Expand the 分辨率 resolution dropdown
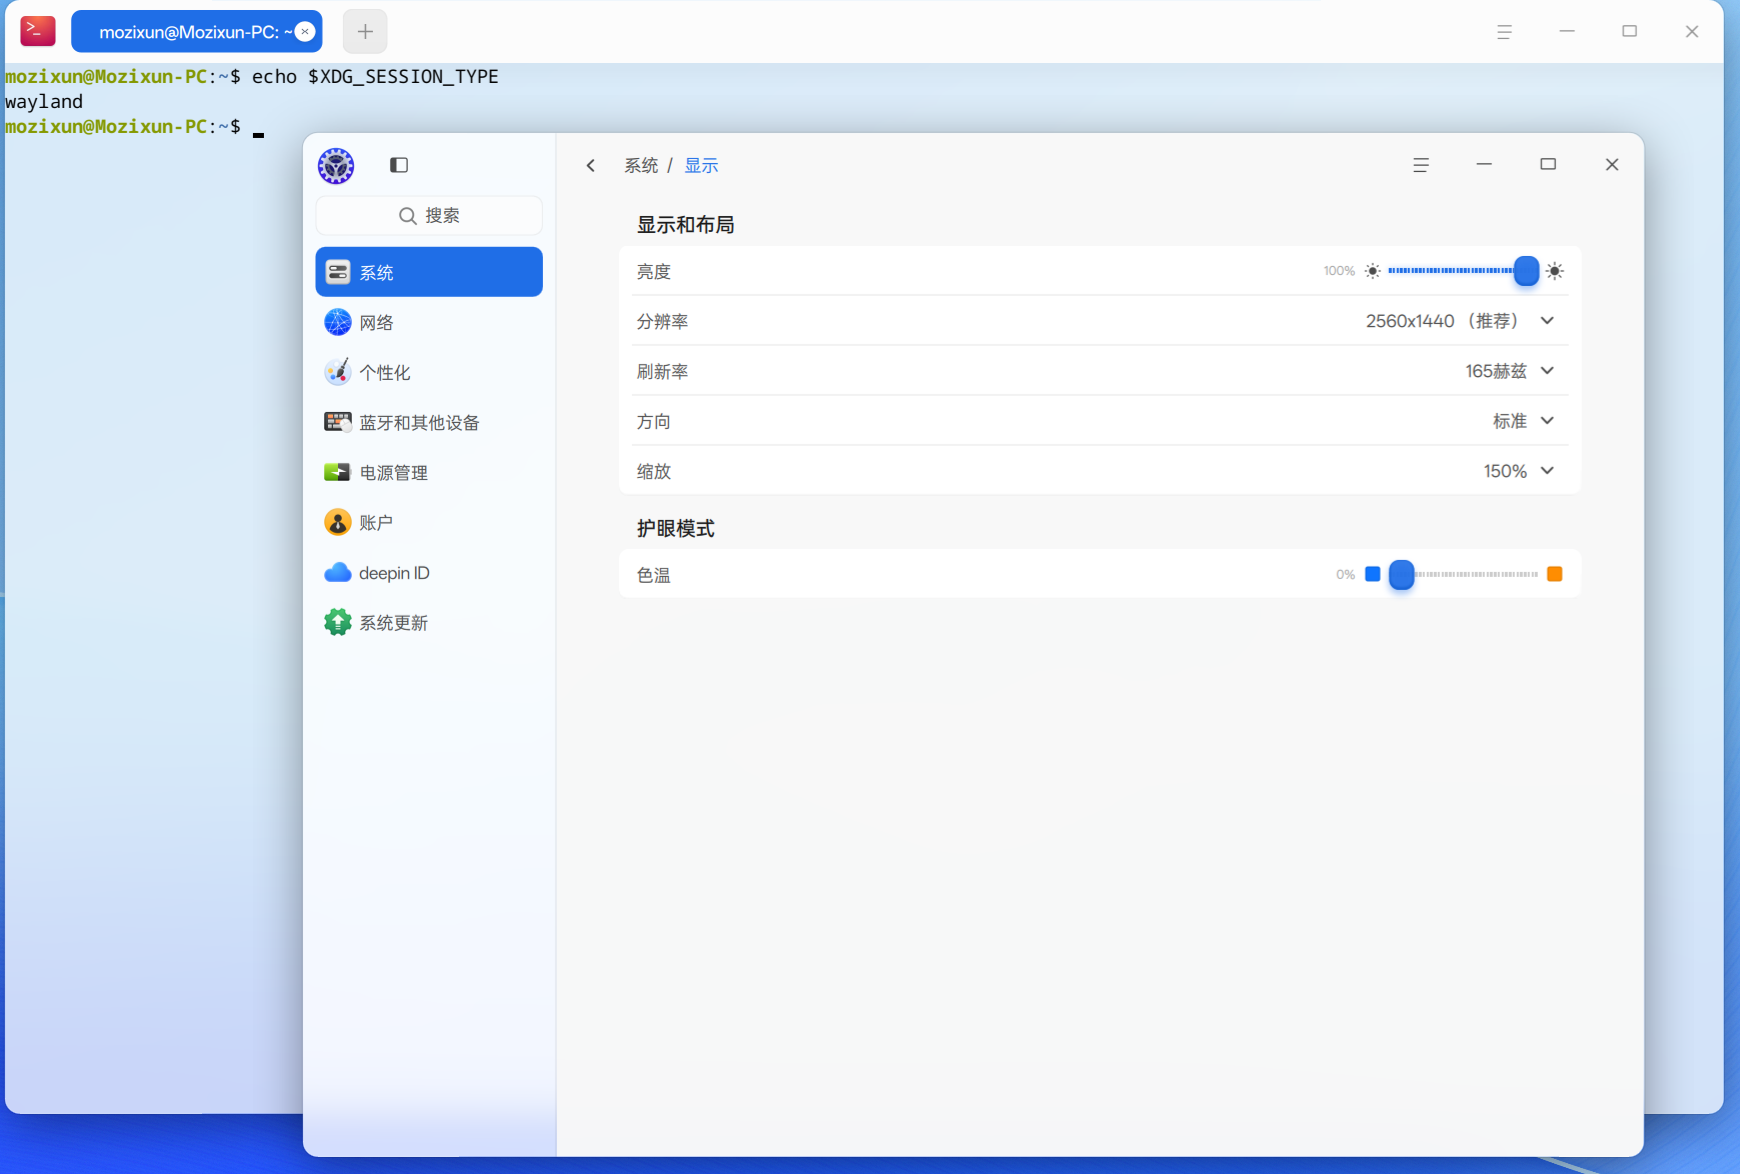Viewport: 1740px width, 1174px height. 1547,321
